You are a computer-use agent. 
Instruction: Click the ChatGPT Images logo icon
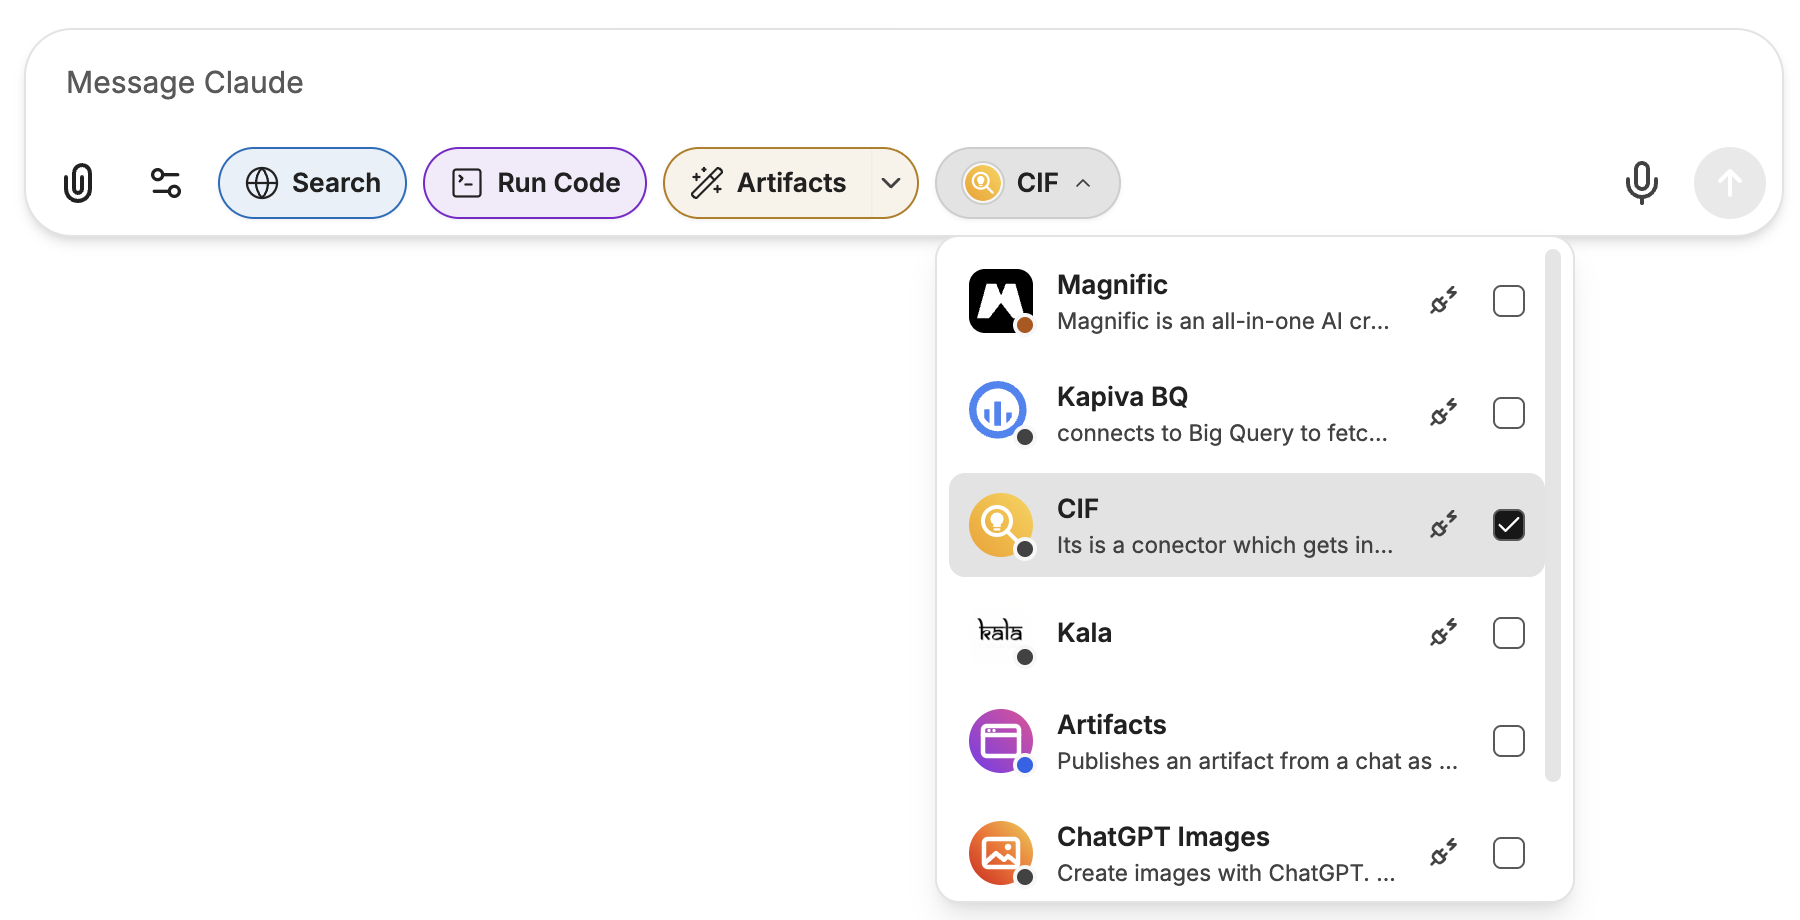point(1001,853)
